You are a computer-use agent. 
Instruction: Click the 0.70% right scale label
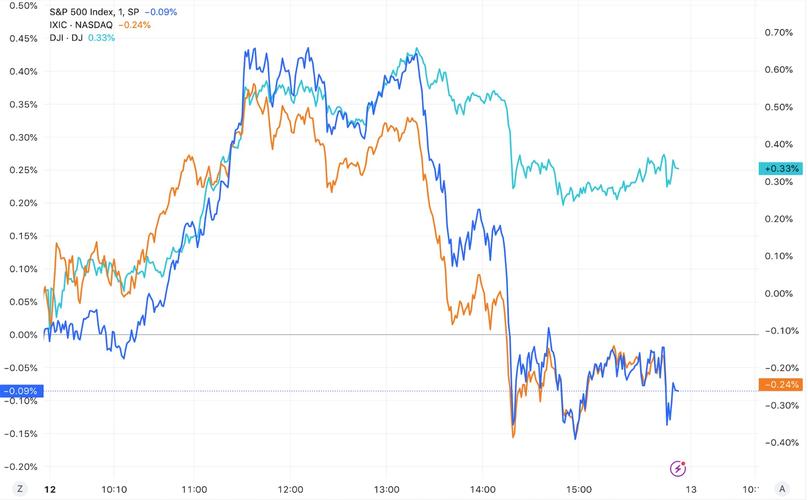779,32
